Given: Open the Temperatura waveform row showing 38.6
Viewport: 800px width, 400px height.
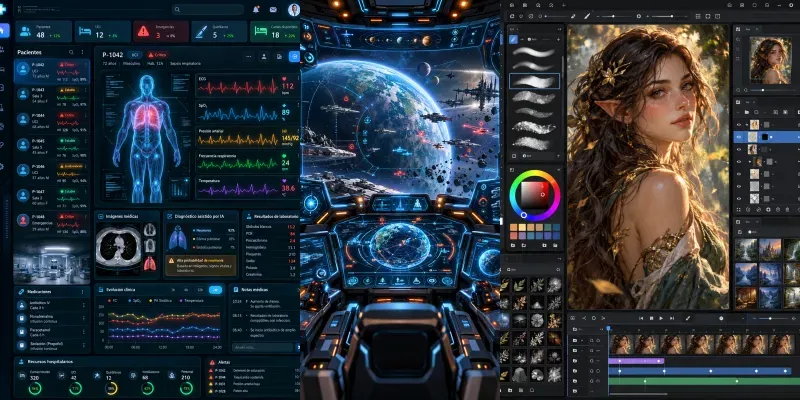Looking at the screenshot, I should (x=247, y=188).
